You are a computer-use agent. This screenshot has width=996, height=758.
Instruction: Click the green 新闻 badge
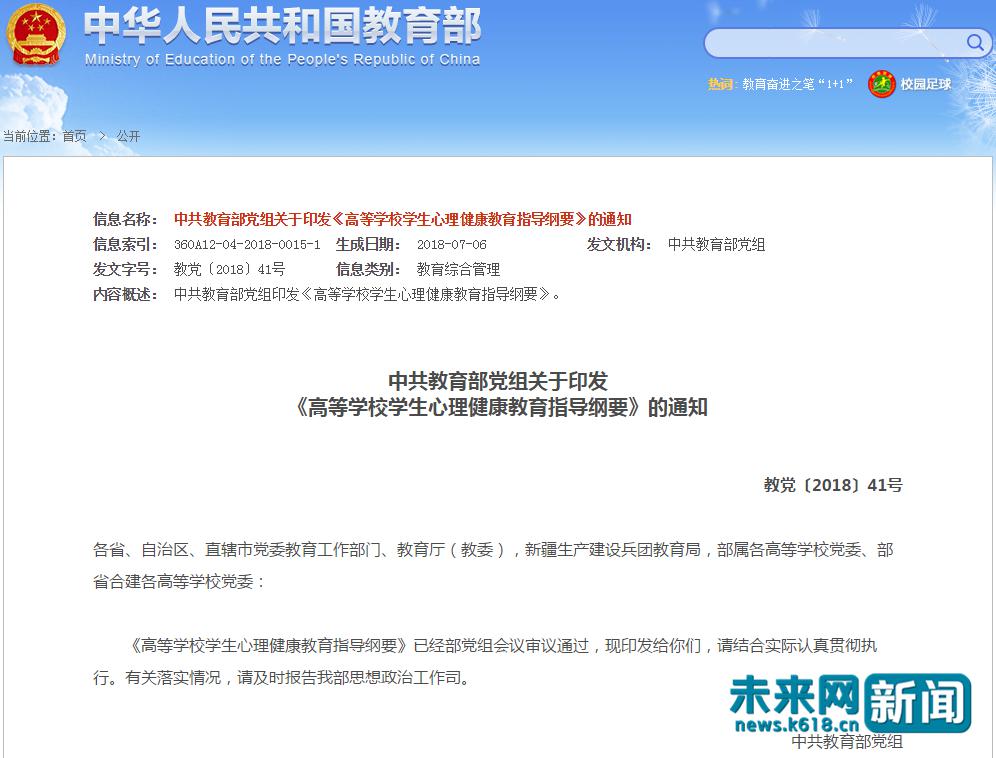917,702
